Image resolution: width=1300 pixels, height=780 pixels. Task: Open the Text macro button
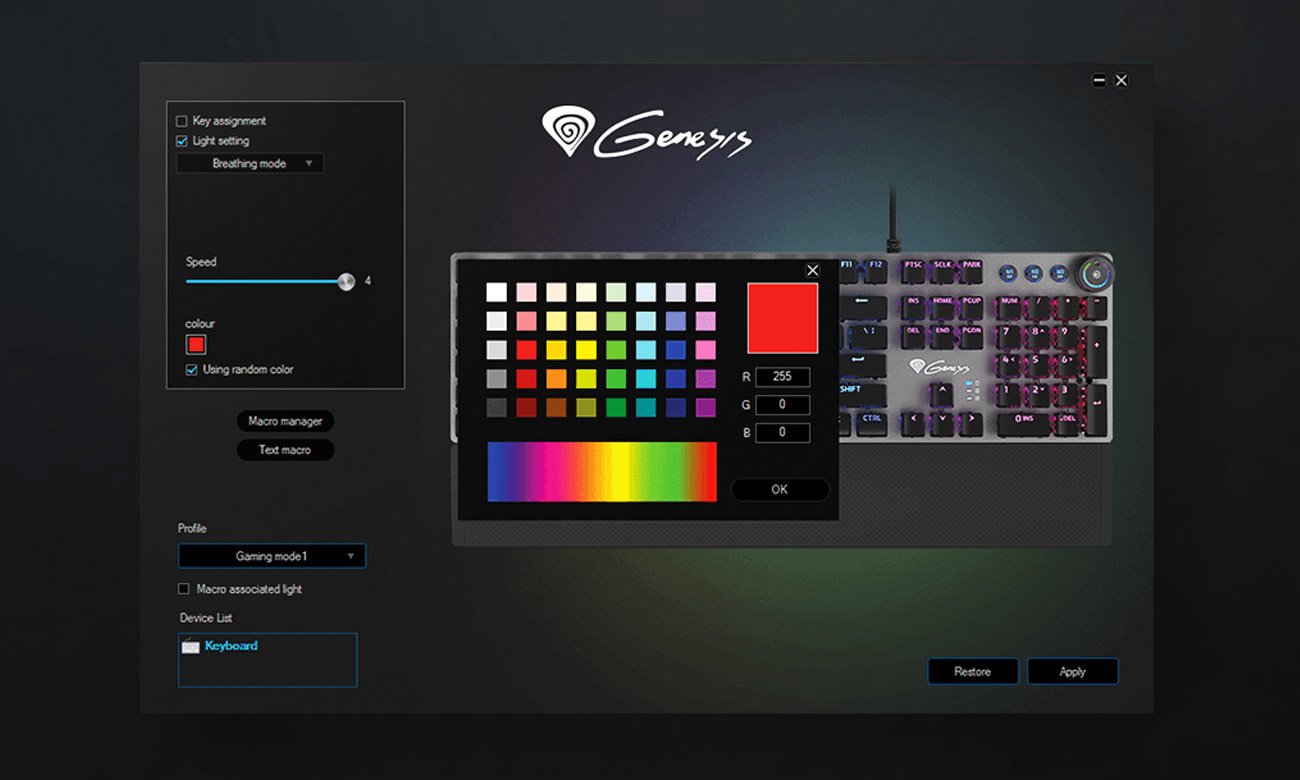click(285, 450)
